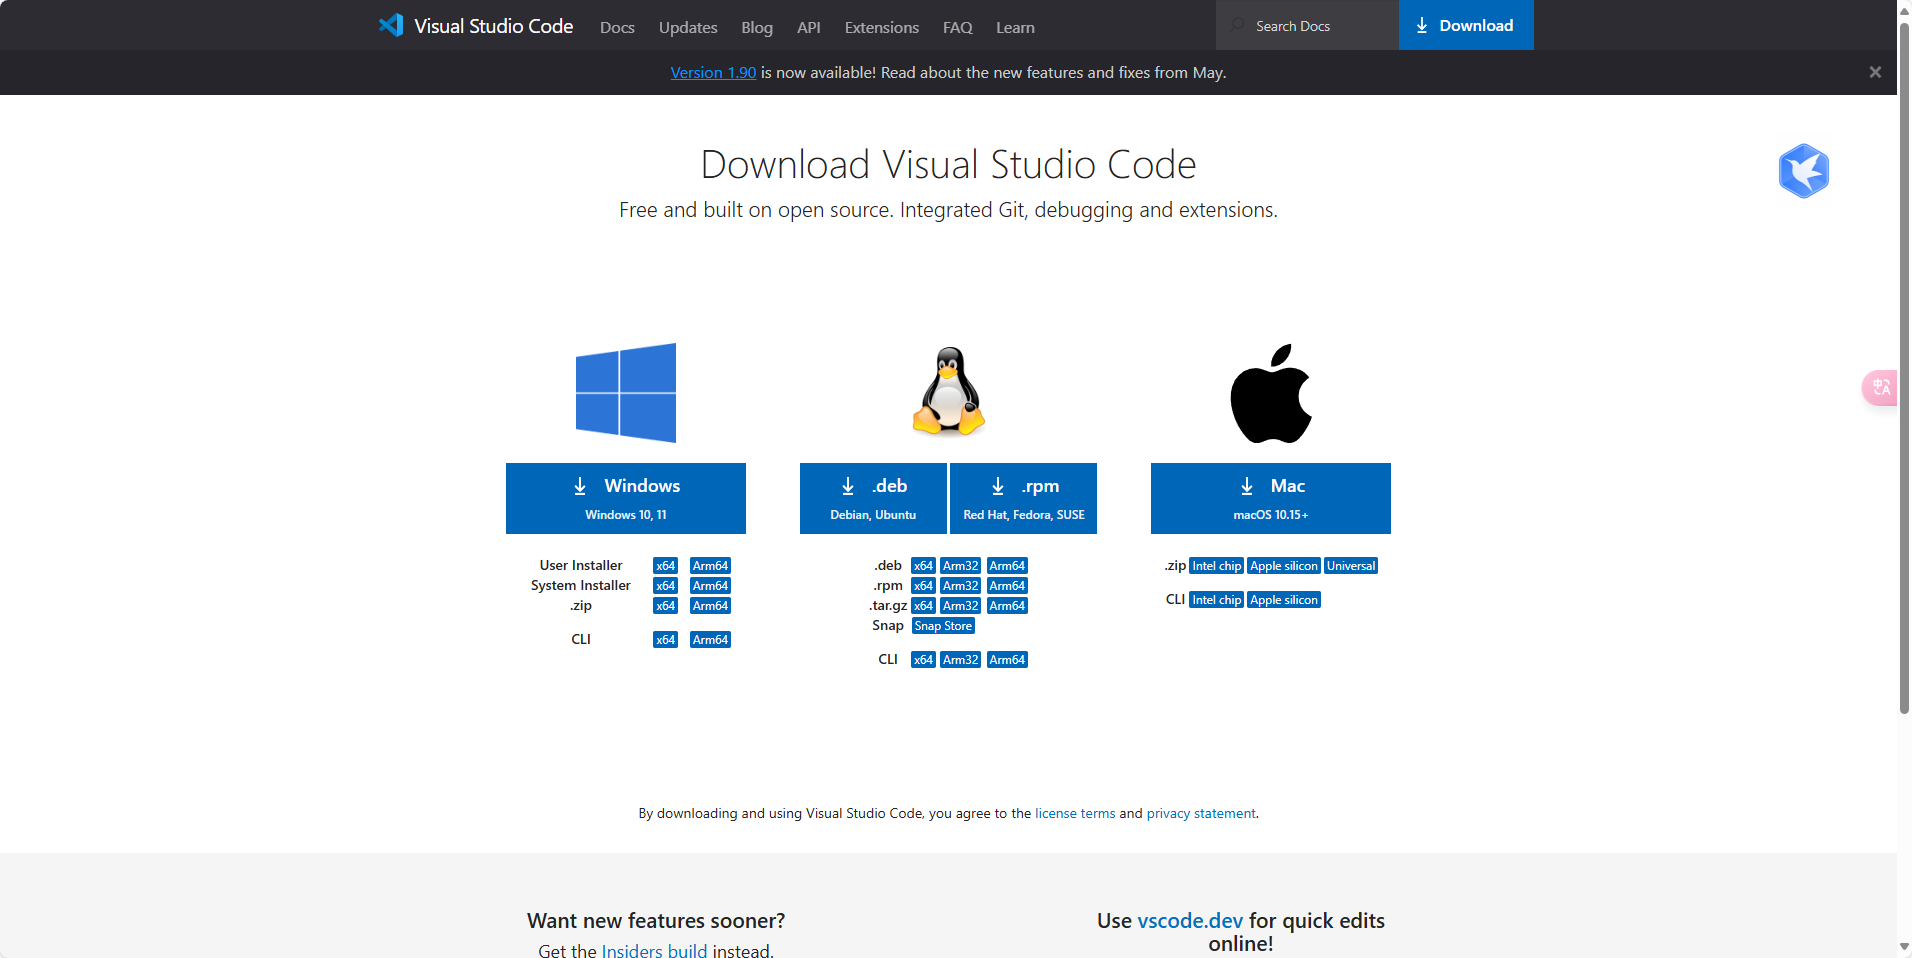Select Arm64 for Linux .rpm
1912x958 pixels.
(x=1007, y=586)
